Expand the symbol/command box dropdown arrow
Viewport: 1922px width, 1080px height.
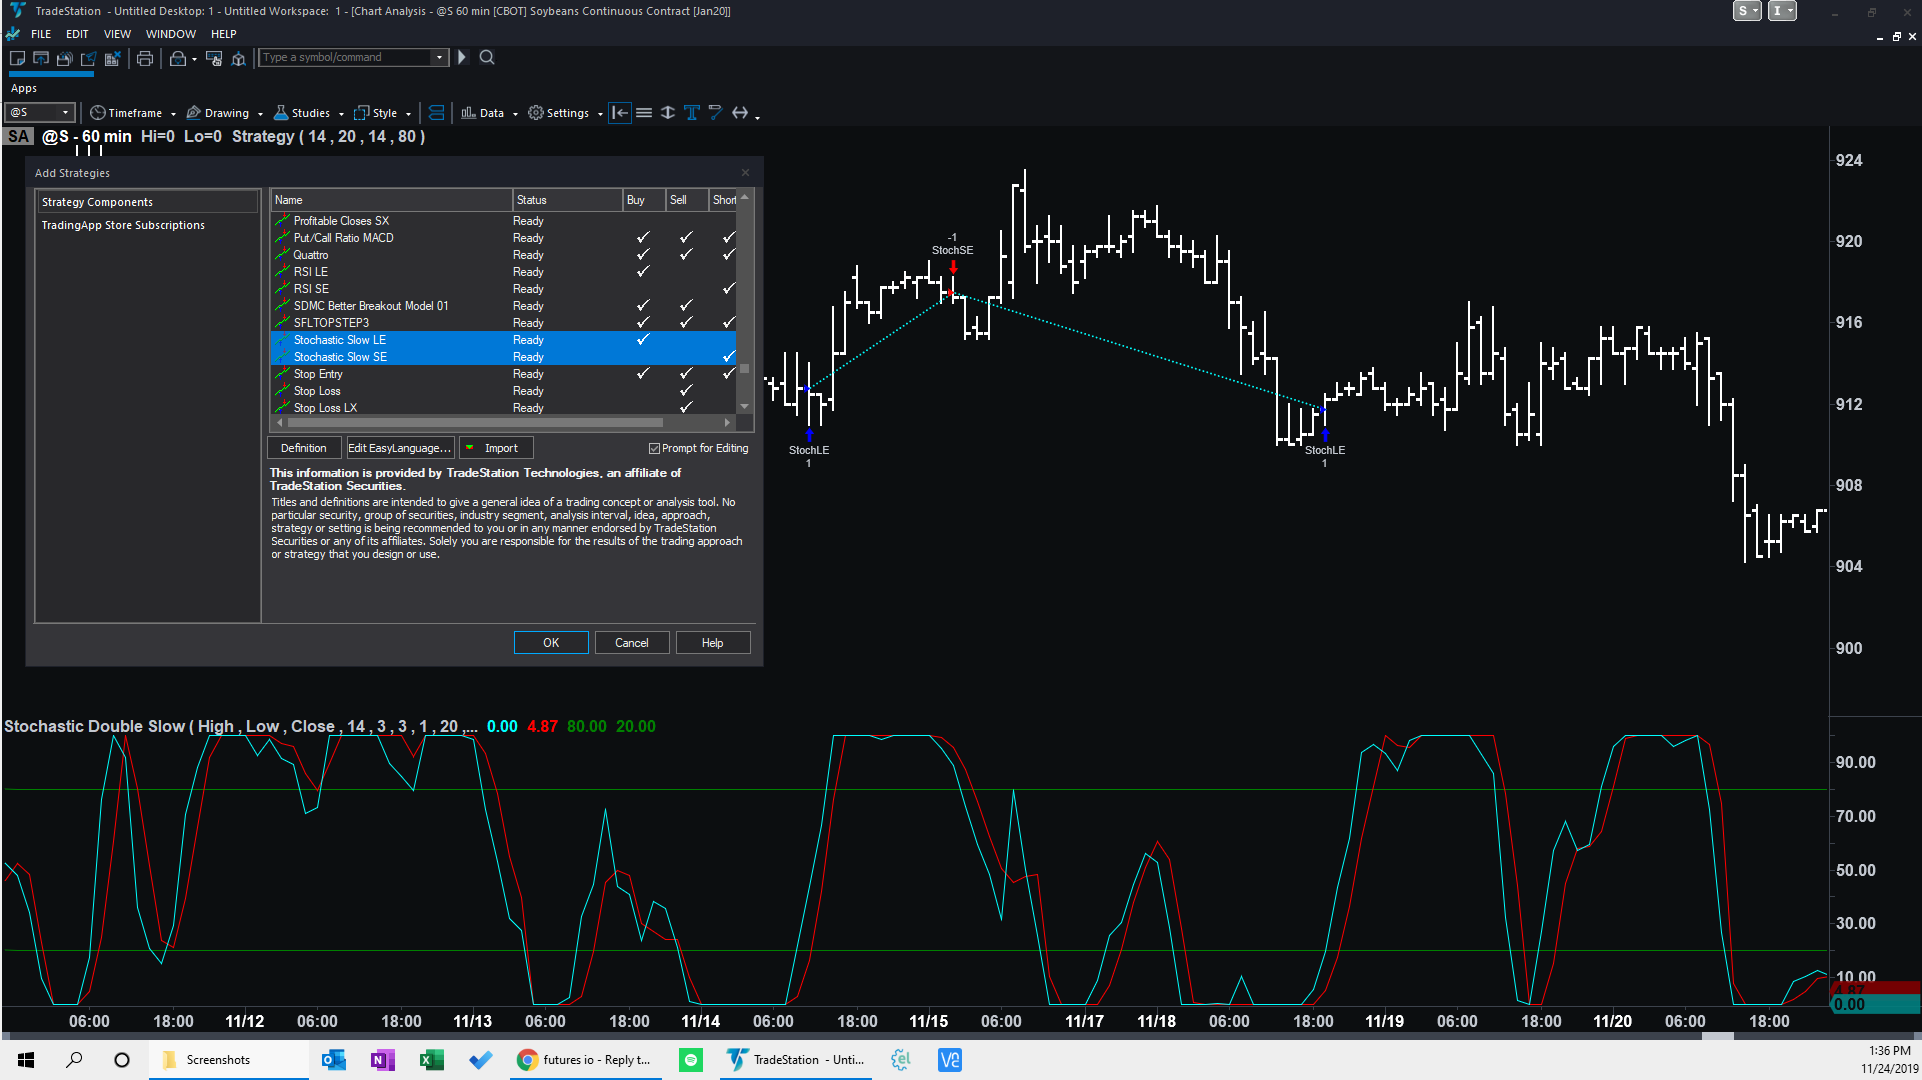tap(439, 58)
